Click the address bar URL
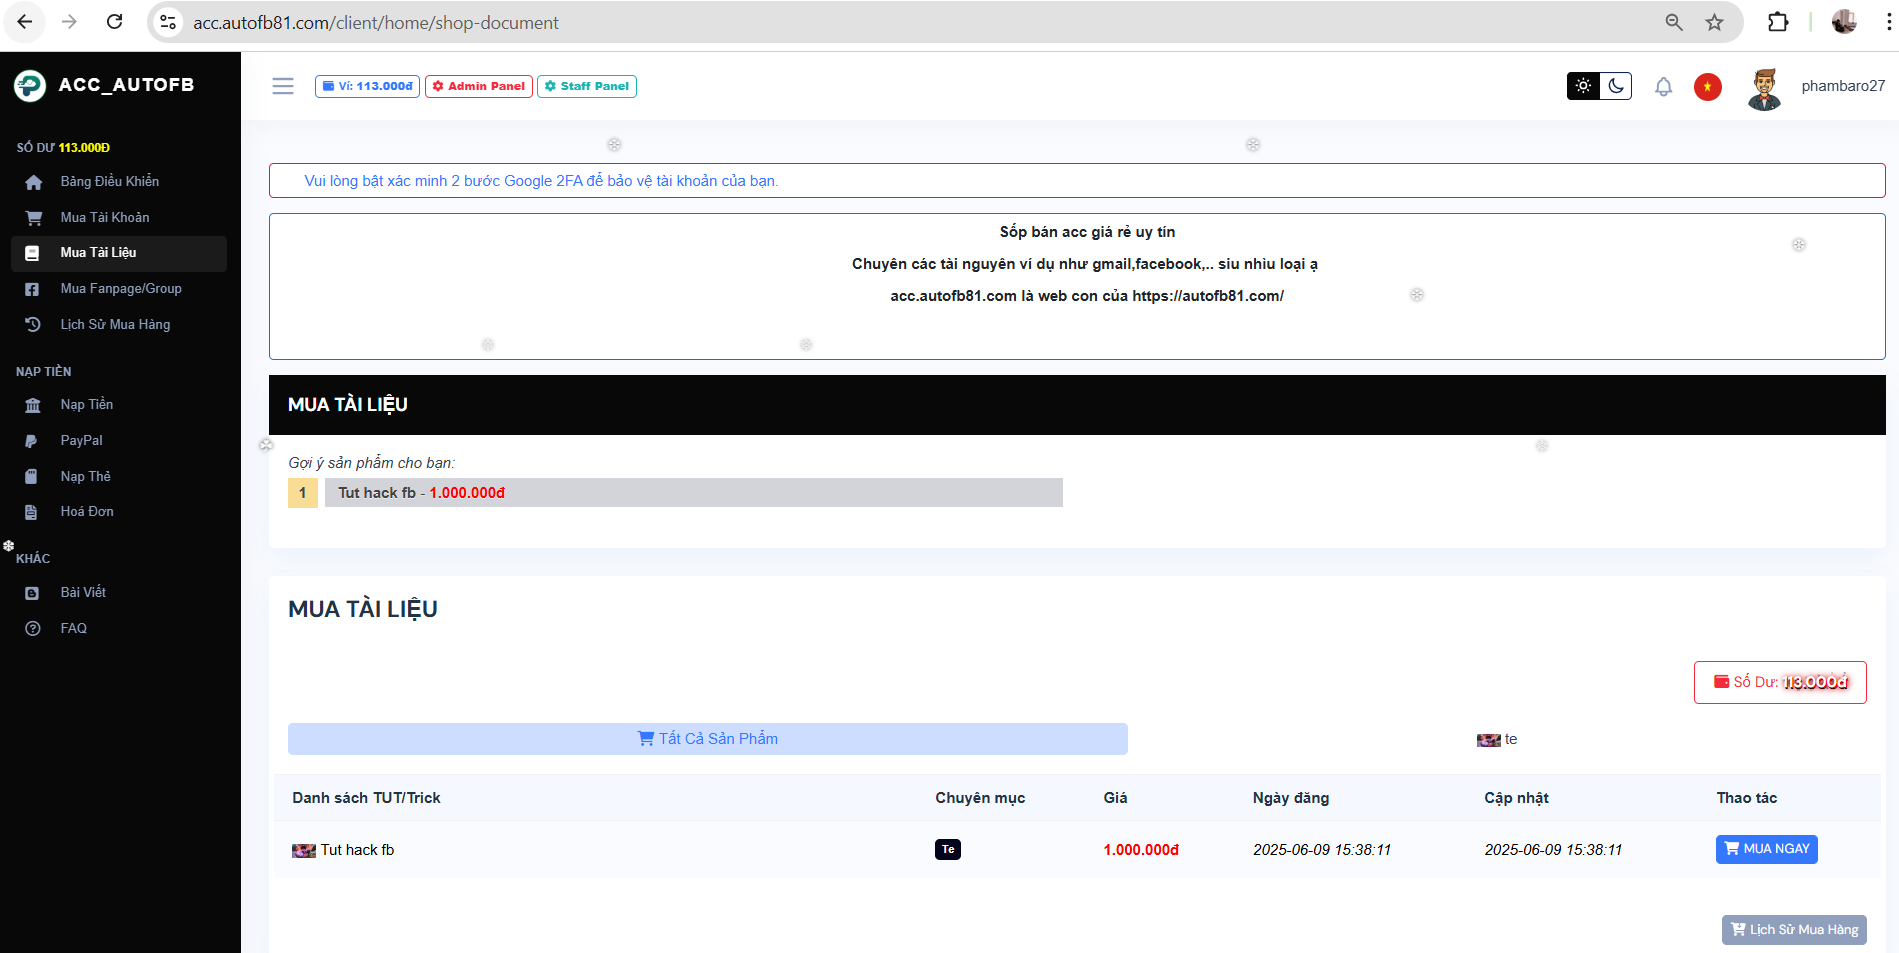The width and height of the screenshot is (1899, 953). click(x=376, y=23)
